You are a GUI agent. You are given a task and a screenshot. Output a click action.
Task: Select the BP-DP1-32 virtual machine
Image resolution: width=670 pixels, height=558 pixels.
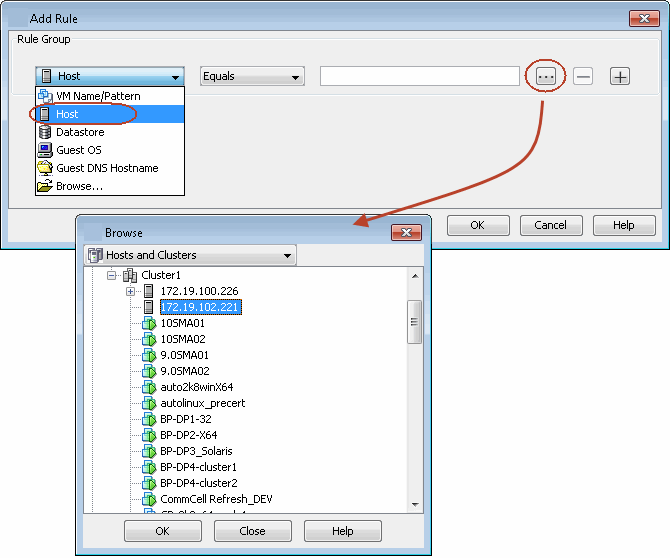[x=186, y=419]
